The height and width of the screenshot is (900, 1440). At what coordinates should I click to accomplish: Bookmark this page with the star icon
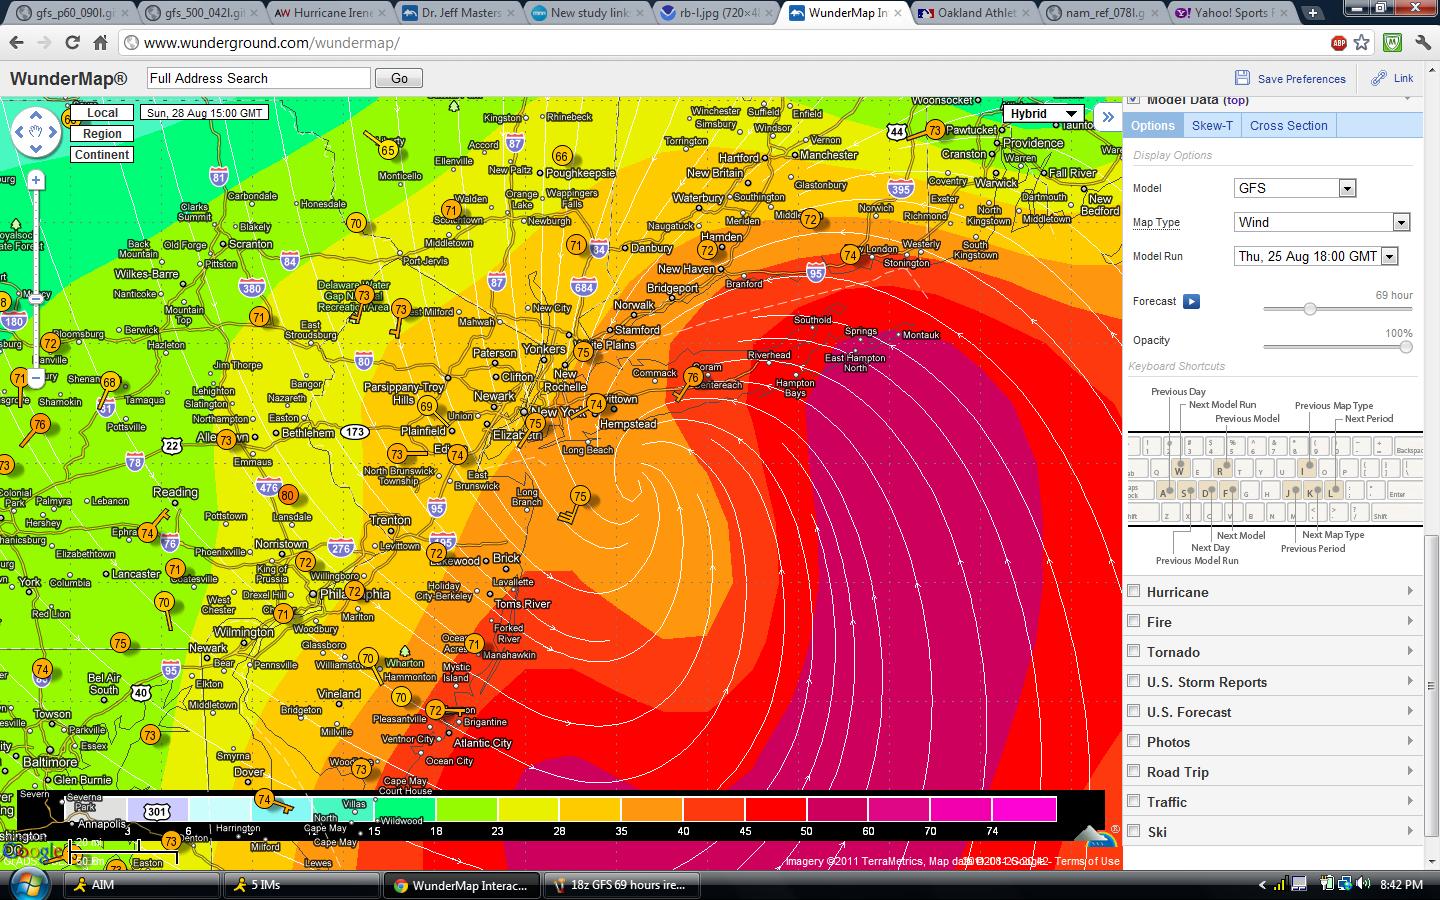[x=1361, y=43]
